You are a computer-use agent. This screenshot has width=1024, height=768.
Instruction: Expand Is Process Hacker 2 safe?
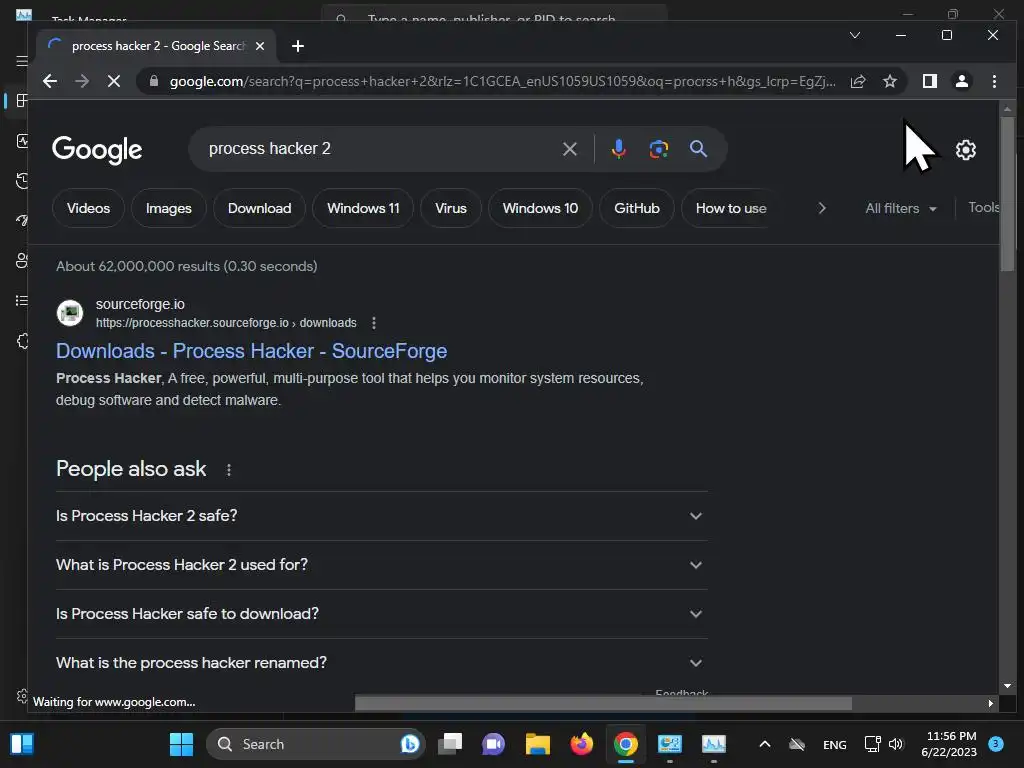[381, 516]
